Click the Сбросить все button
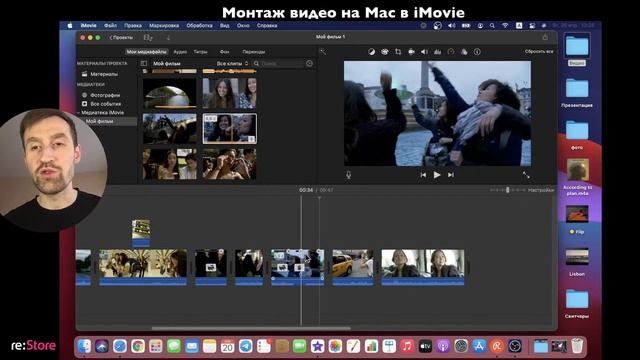640x360 pixels. pos(539,52)
